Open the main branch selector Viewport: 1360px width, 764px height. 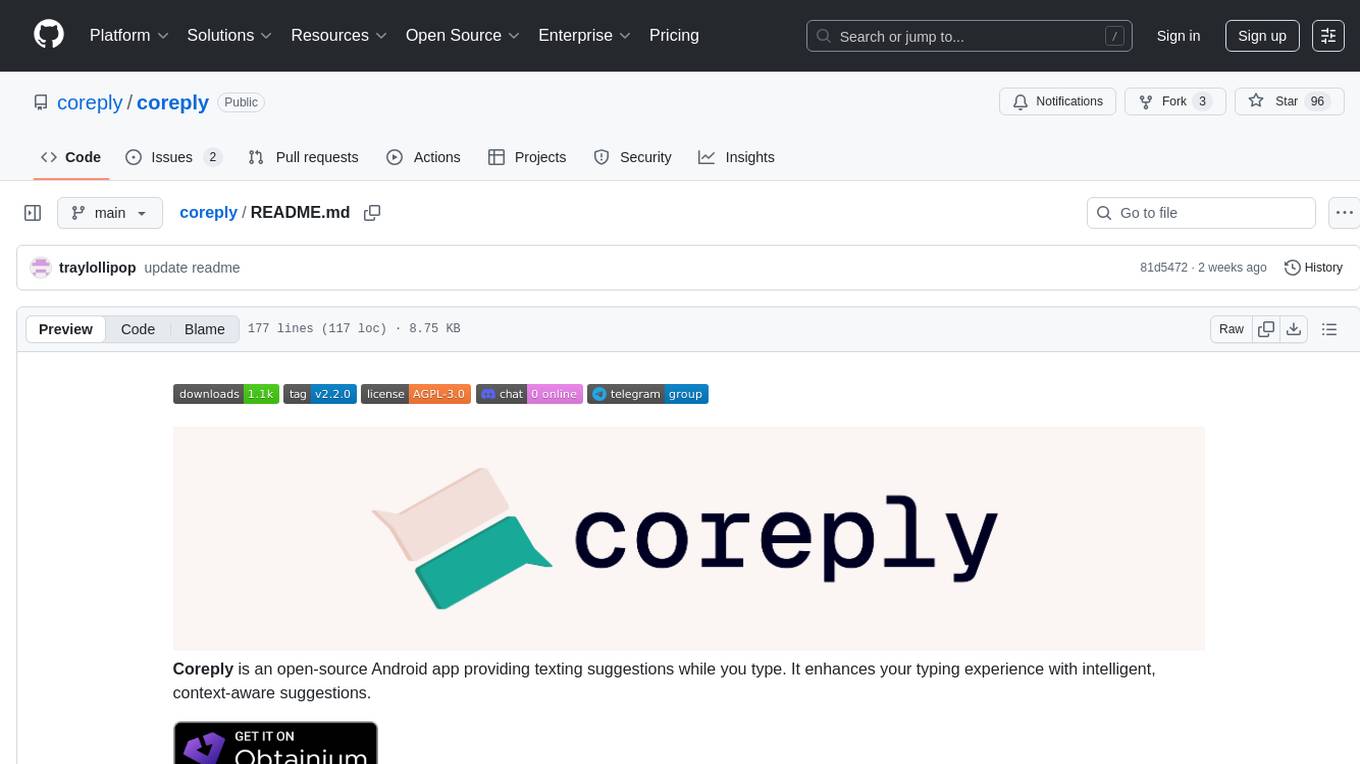(109, 213)
